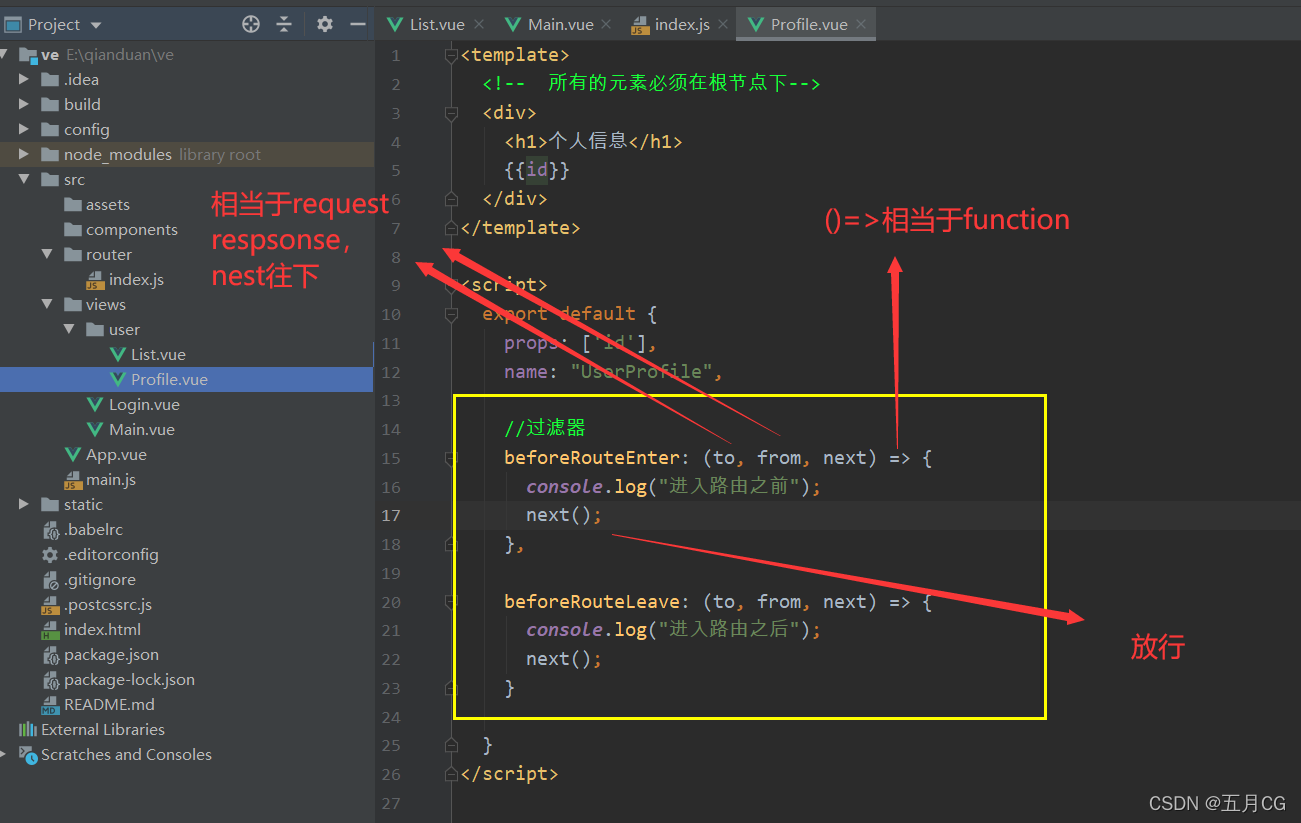Click the Vue icon of Login.vue
Viewport: 1301px width, 823px height.
[95, 404]
